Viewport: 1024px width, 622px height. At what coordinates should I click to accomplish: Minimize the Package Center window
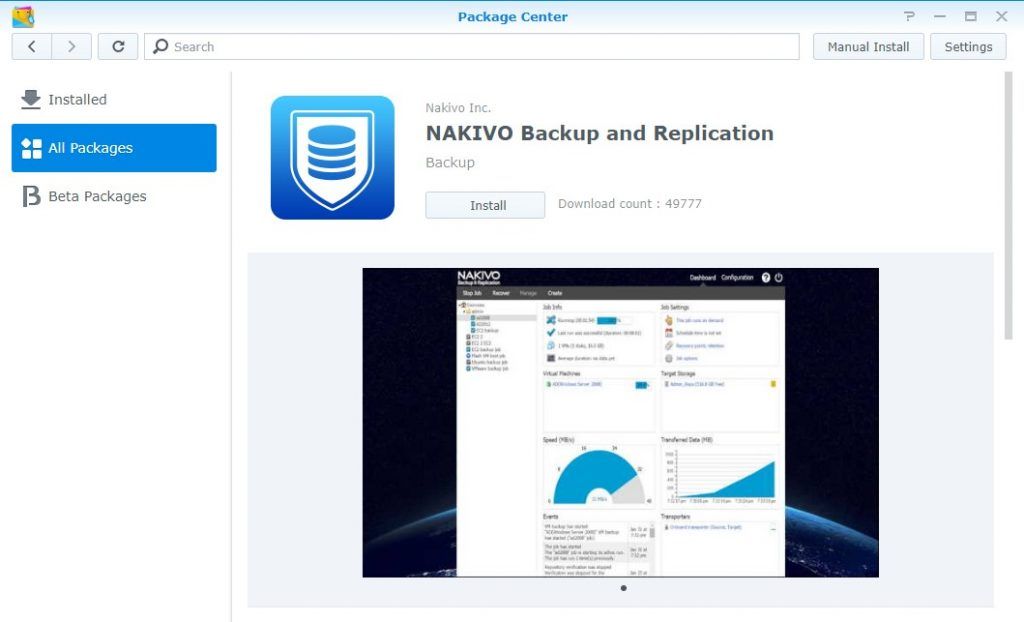[940, 16]
